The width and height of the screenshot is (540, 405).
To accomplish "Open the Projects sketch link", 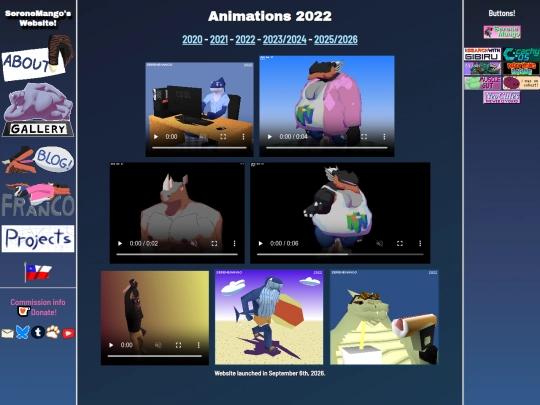I will (x=38, y=239).
